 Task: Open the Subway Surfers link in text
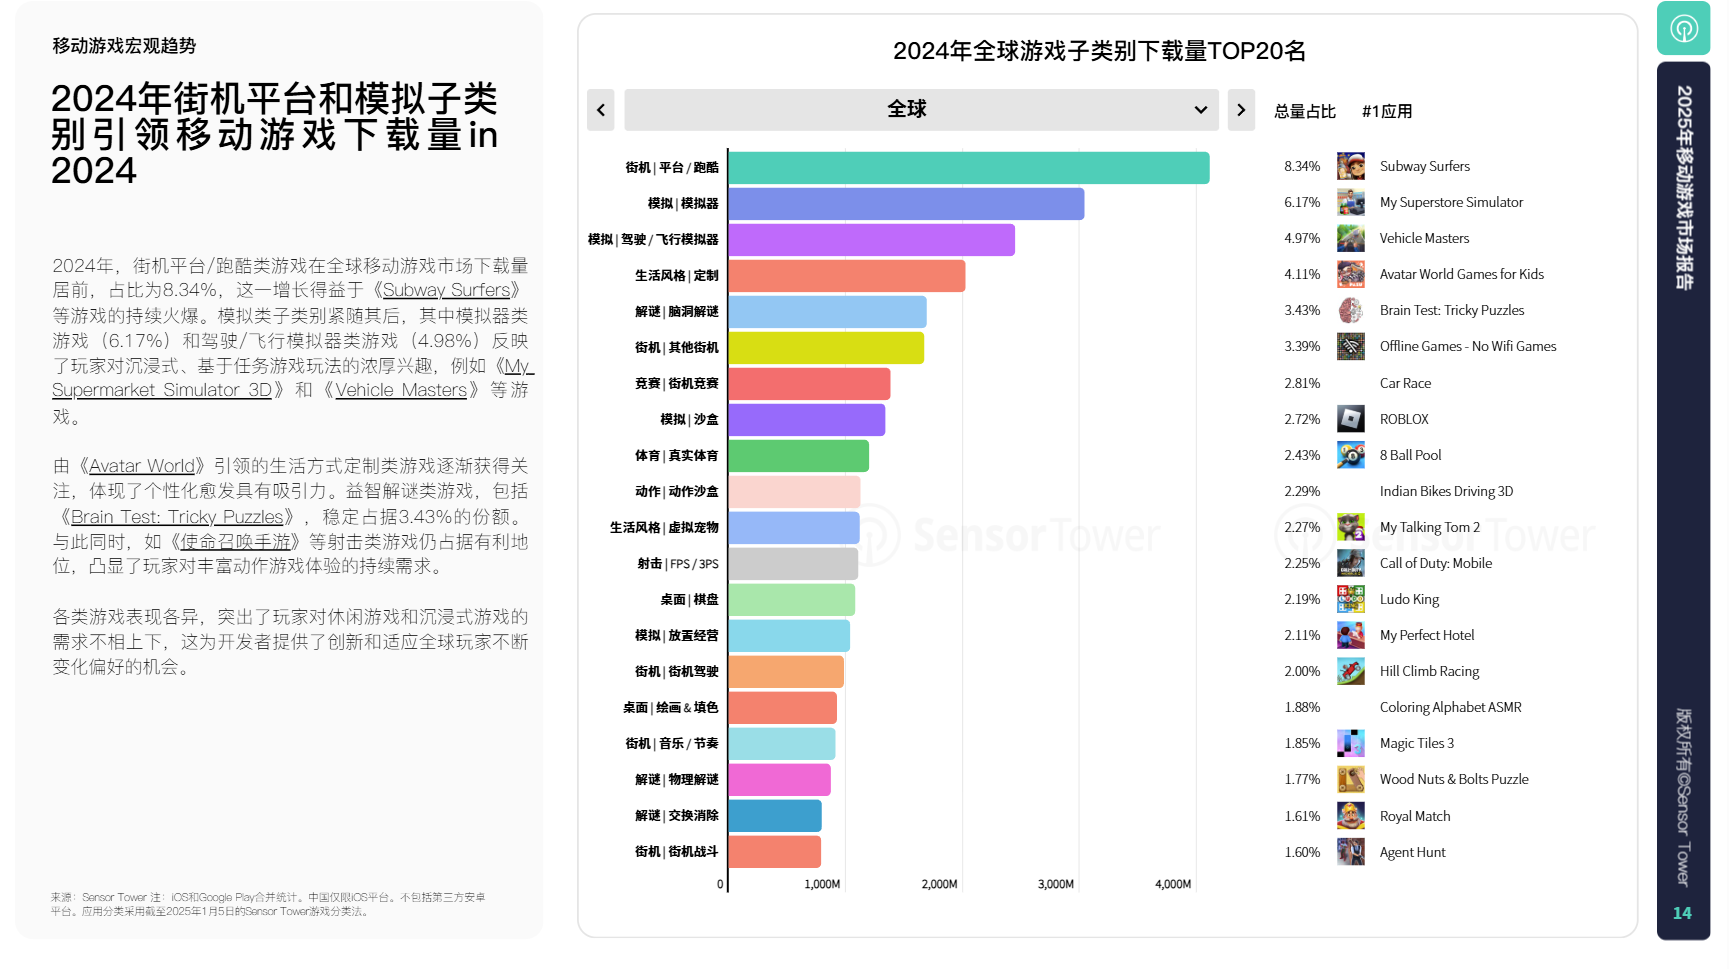click(x=446, y=290)
